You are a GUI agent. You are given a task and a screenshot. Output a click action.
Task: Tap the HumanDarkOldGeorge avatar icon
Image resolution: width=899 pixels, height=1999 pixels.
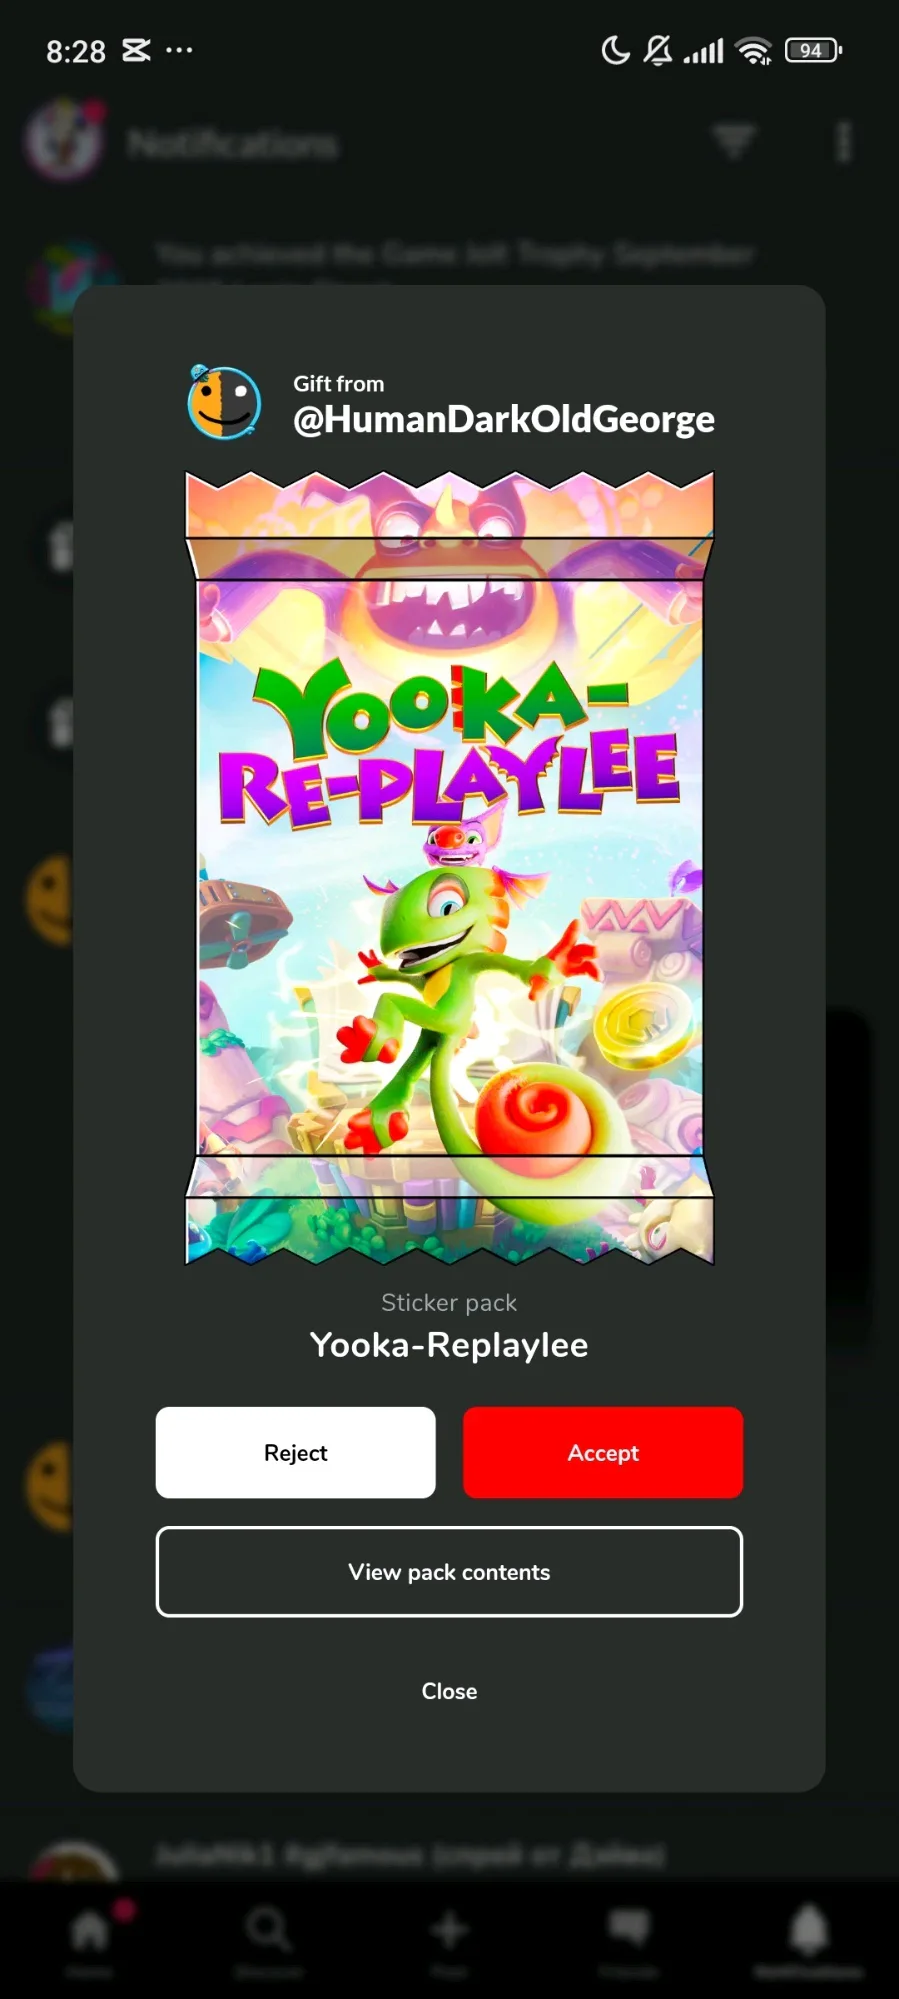224,402
